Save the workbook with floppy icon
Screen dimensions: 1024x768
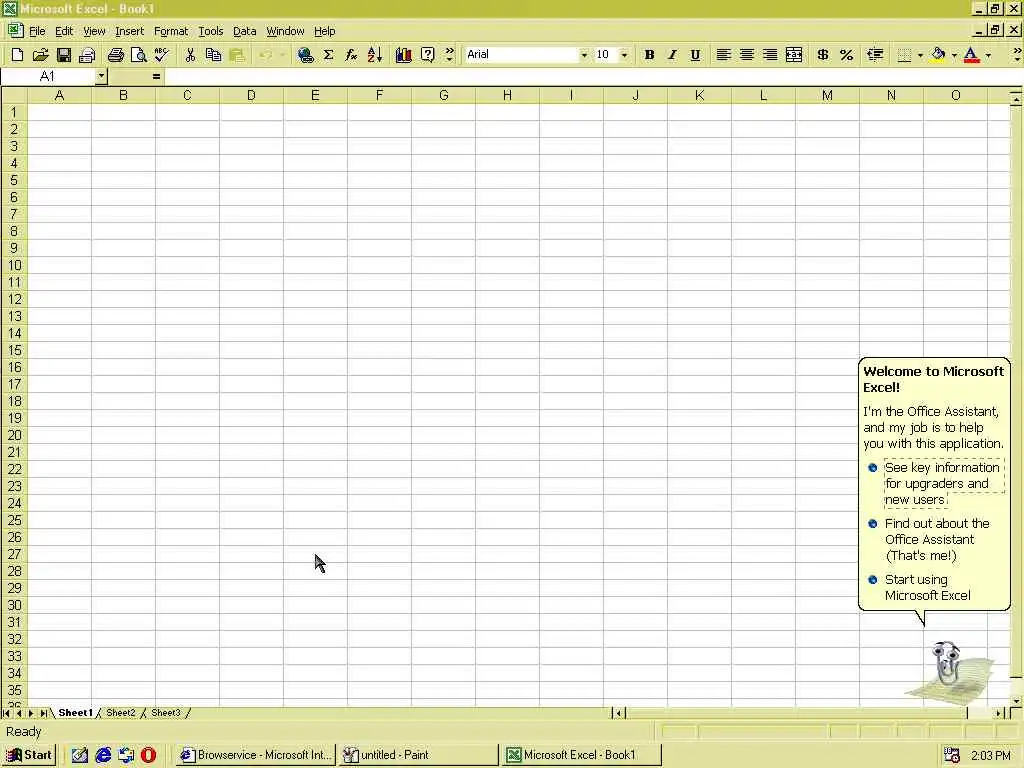[x=63, y=55]
